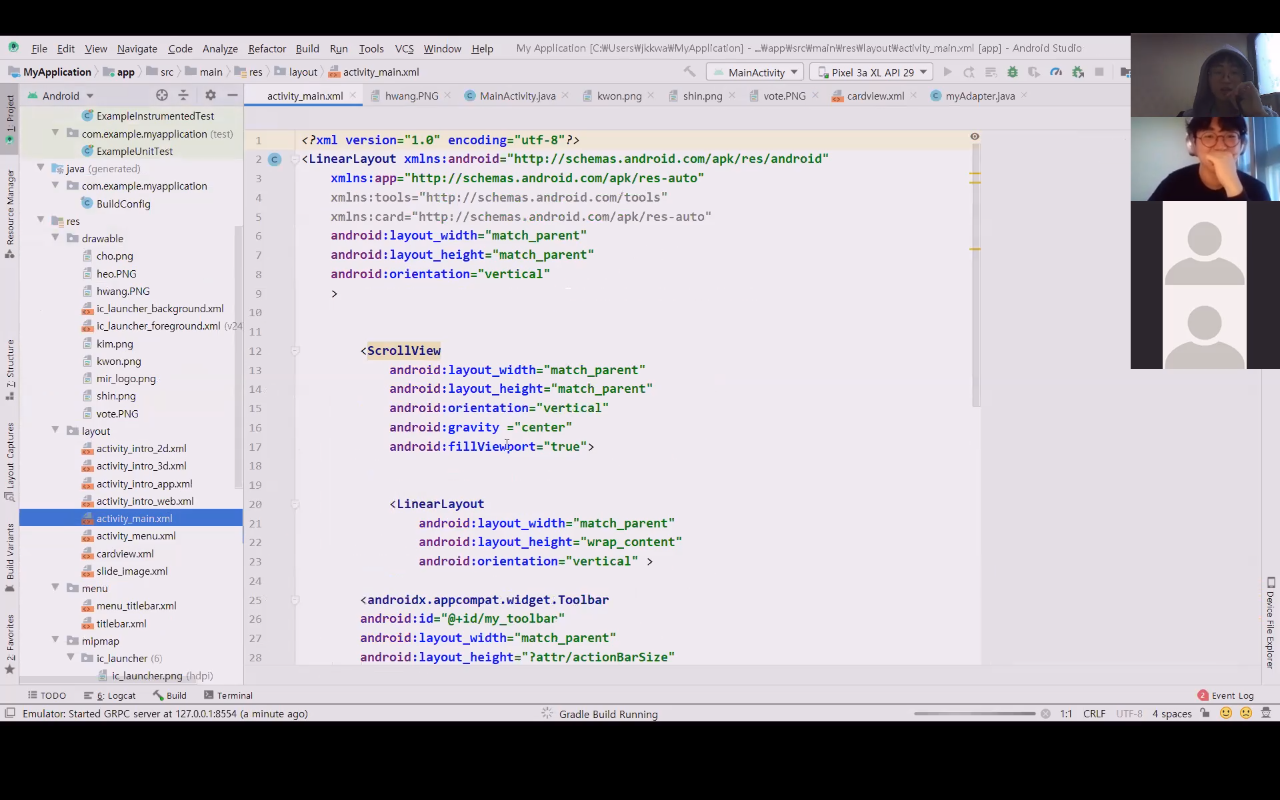Click the tool window toggle icon at the status bar's left corner
Screen dimensions: 1280x800
point(9,714)
